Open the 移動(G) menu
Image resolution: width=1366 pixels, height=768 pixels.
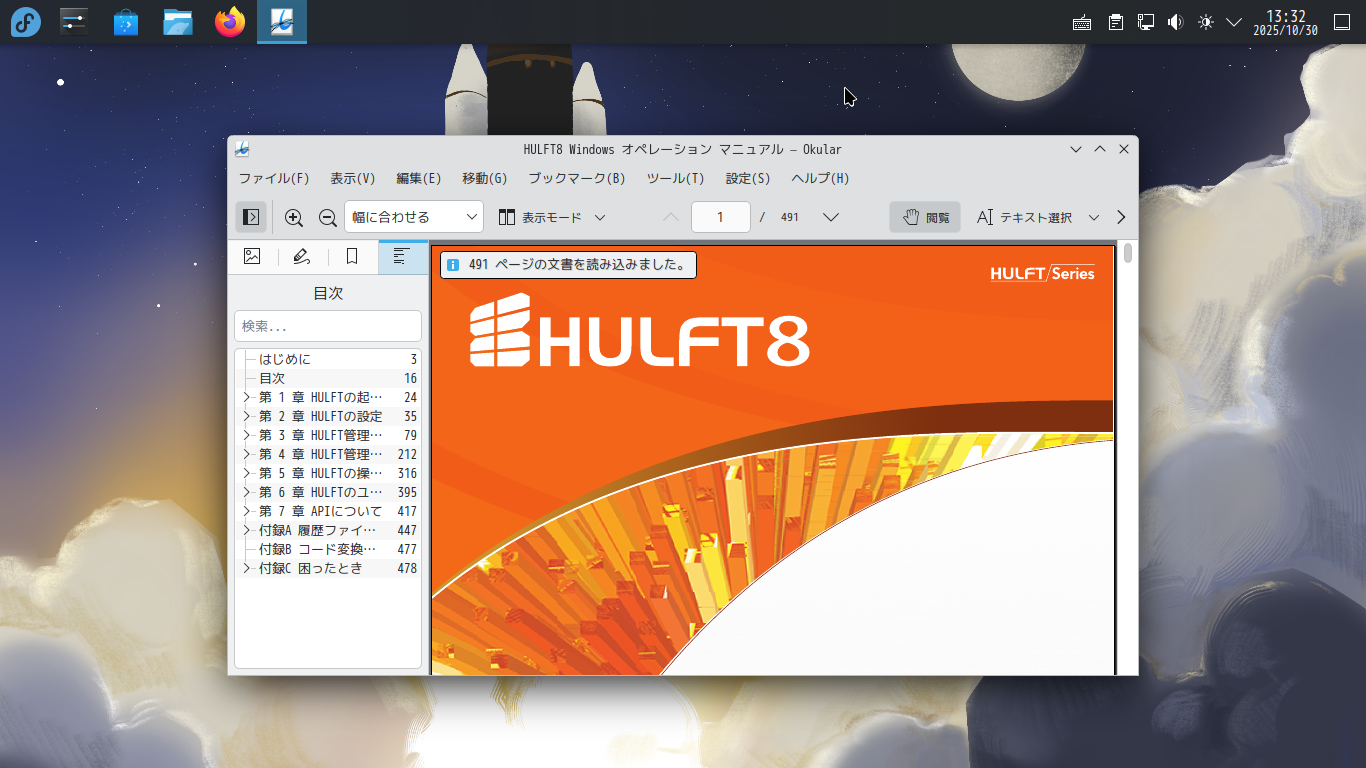pos(485,179)
